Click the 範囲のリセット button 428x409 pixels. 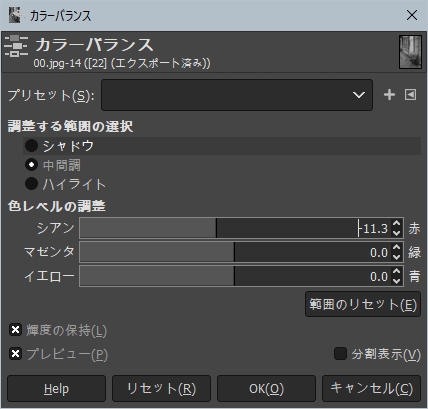pos(363,304)
